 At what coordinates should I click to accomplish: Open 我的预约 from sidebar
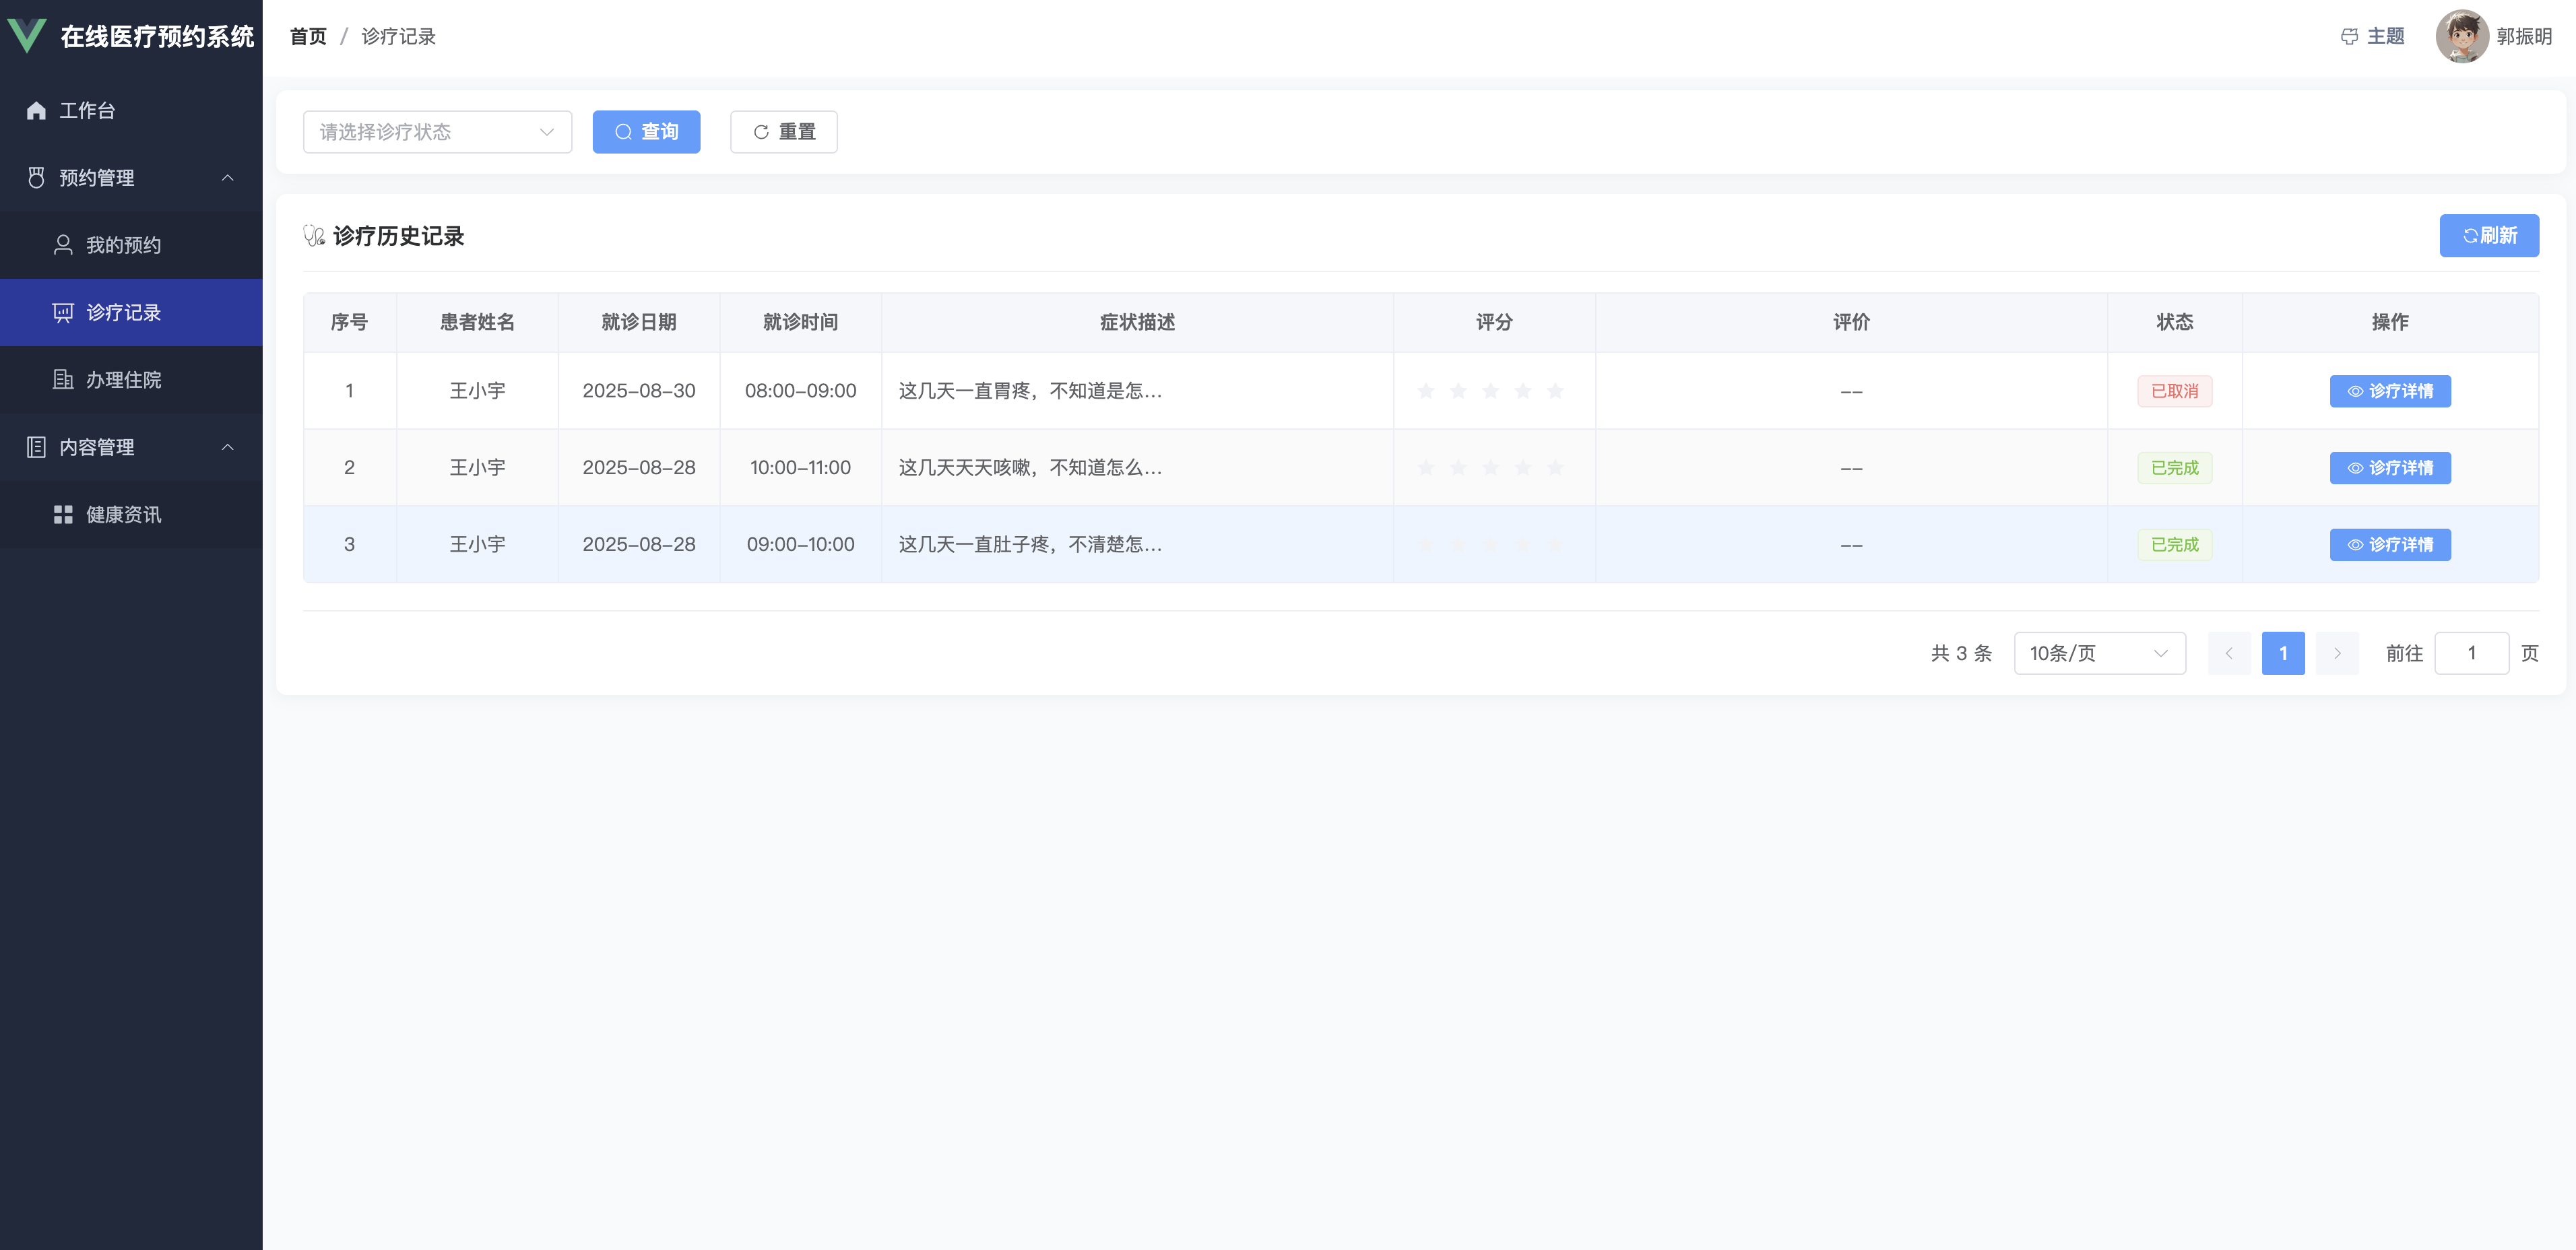coord(122,245)
